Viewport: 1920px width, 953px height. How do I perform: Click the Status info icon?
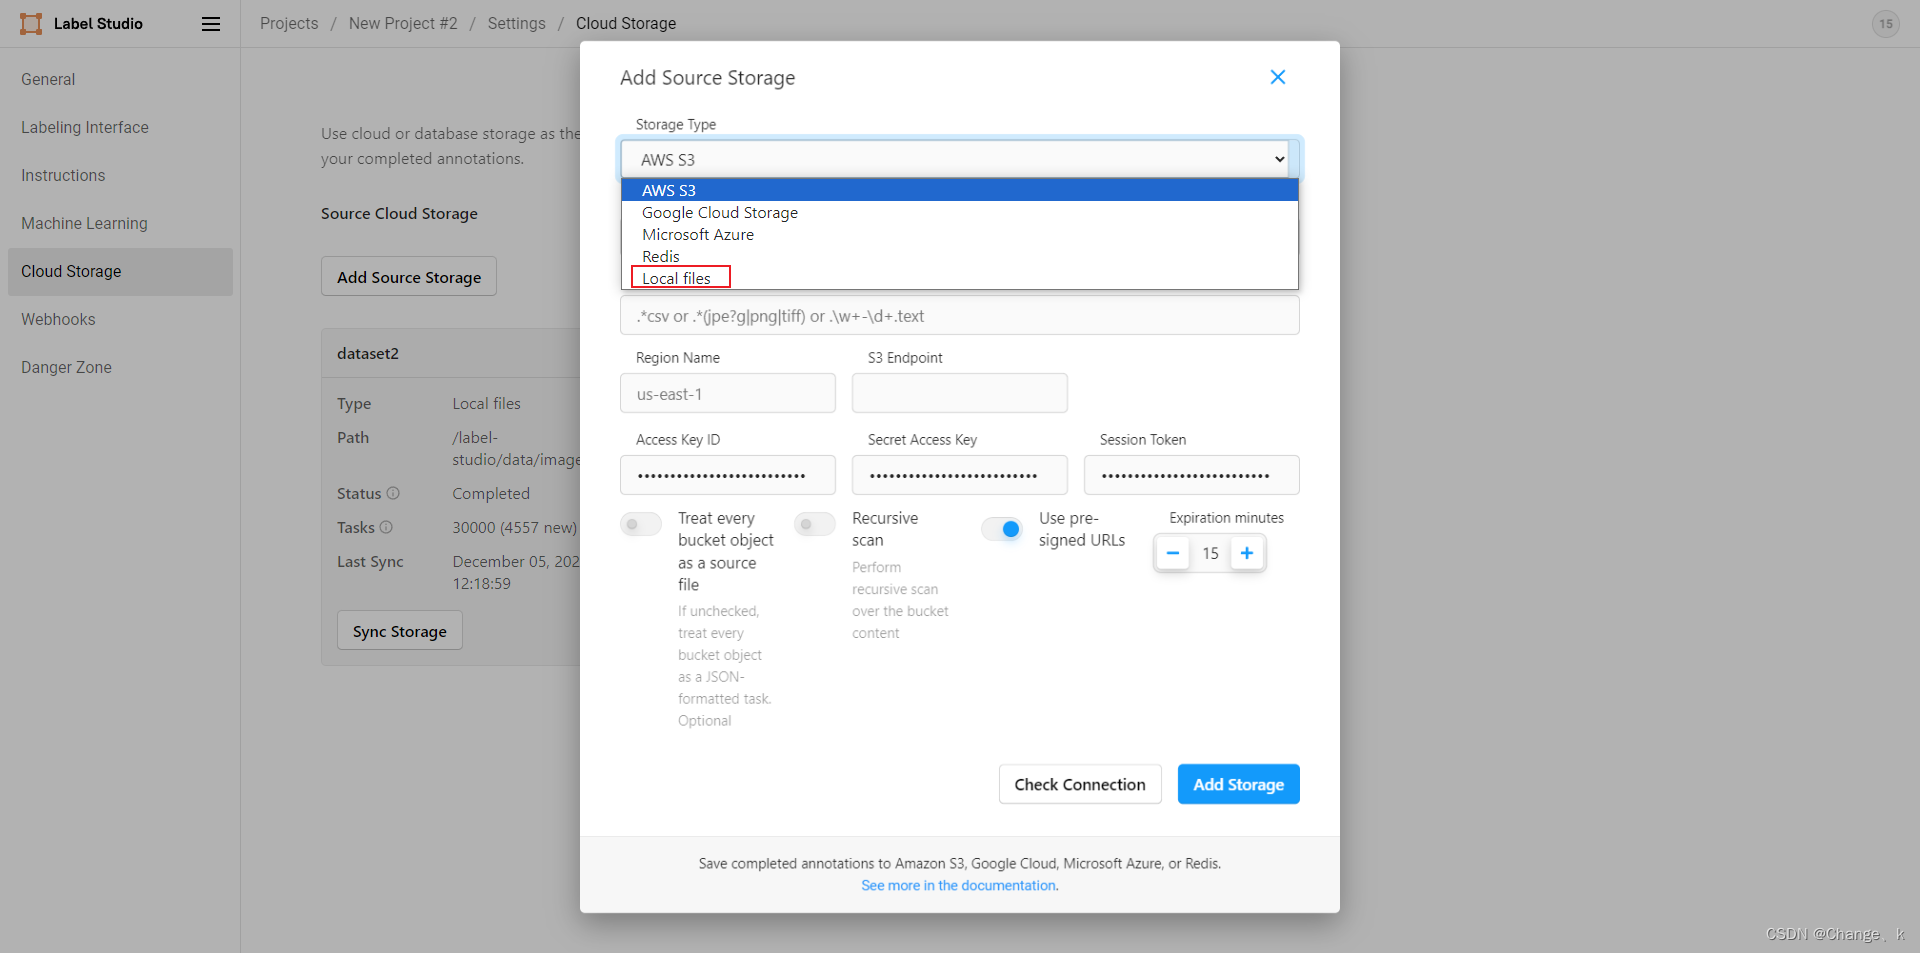393,493
